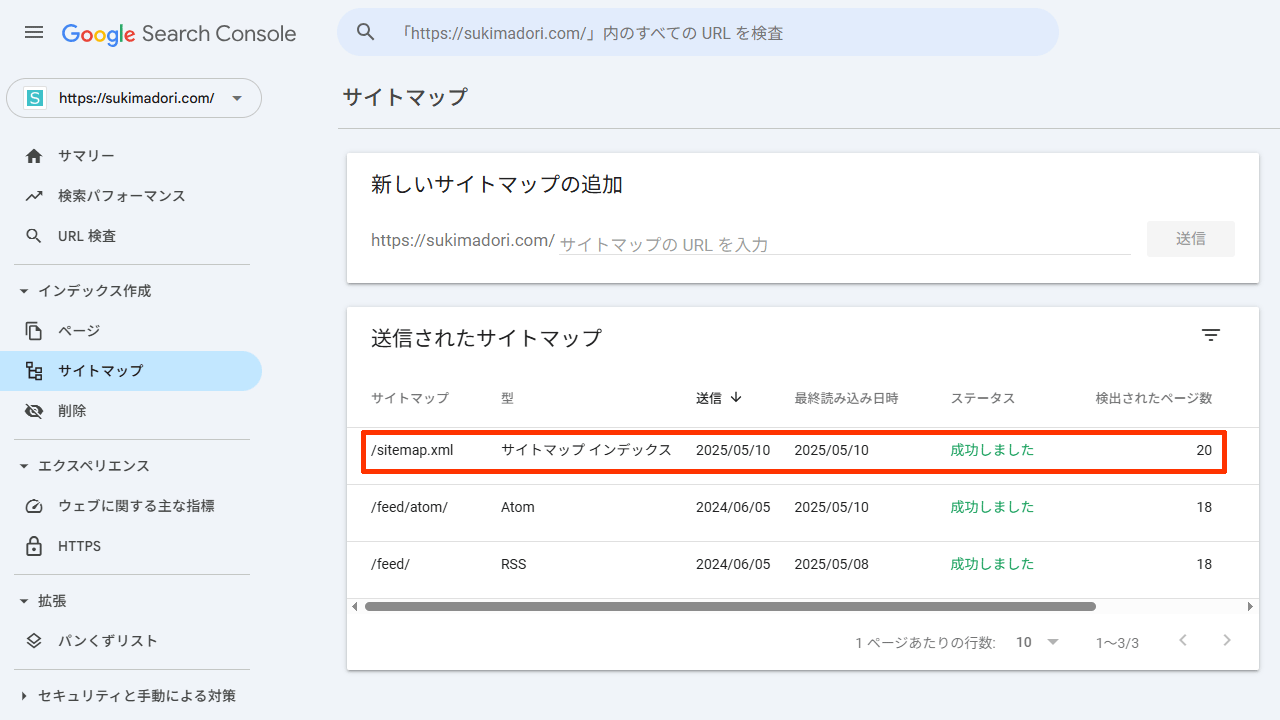The height and width of the screenshot is (720, 1280).
Task: Click the horizontal scrollbar of the table
Action: click(730, 606)
